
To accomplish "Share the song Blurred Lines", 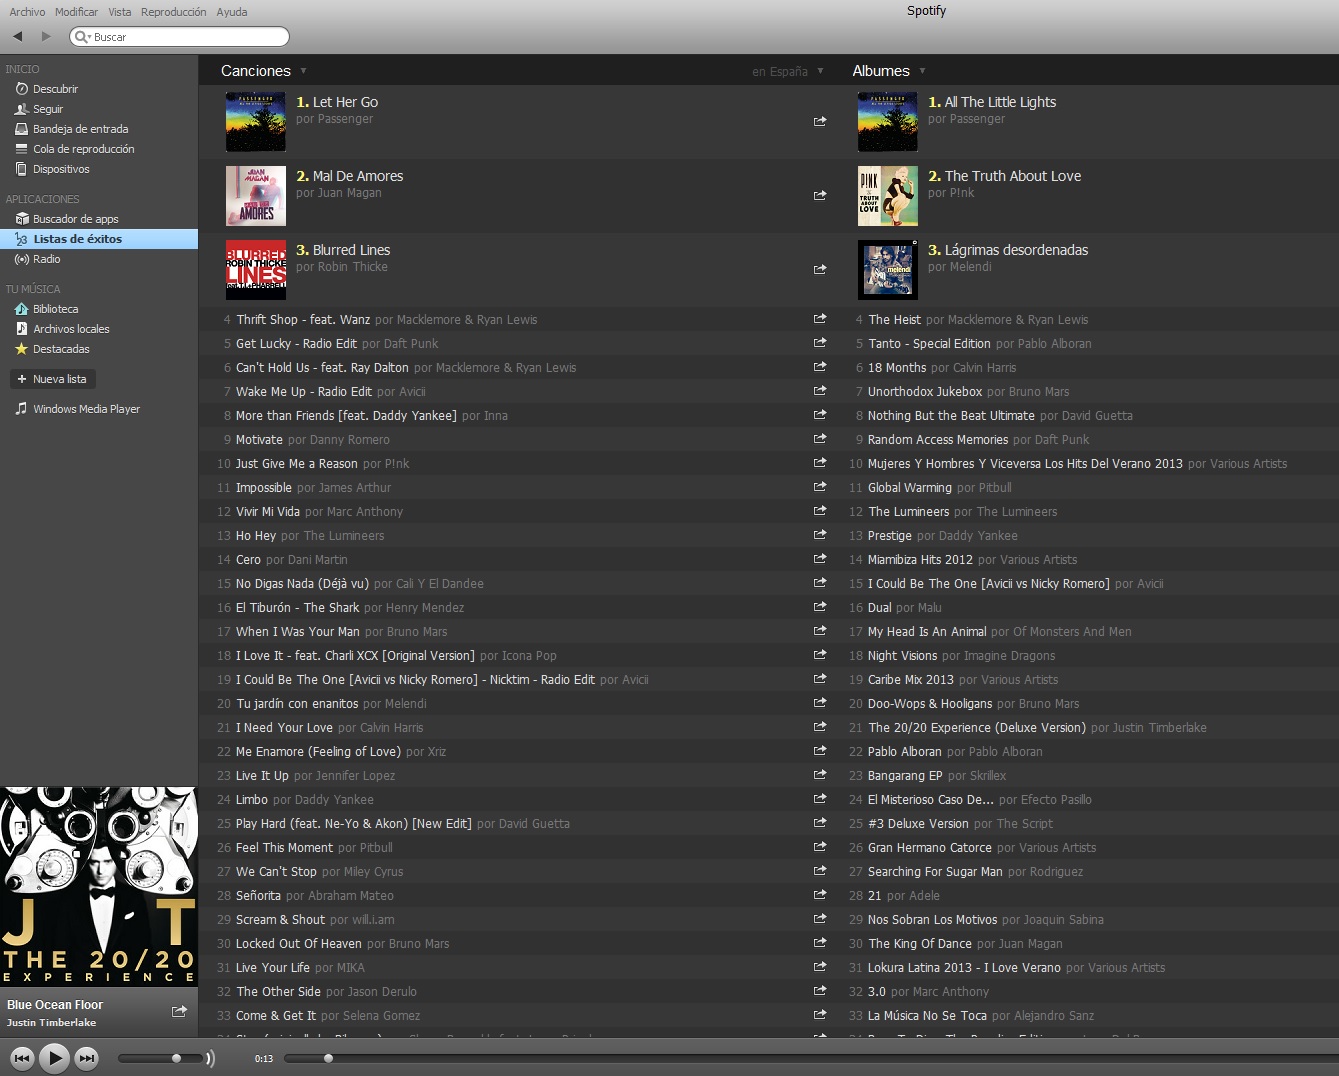I will (x=820, y=269).
